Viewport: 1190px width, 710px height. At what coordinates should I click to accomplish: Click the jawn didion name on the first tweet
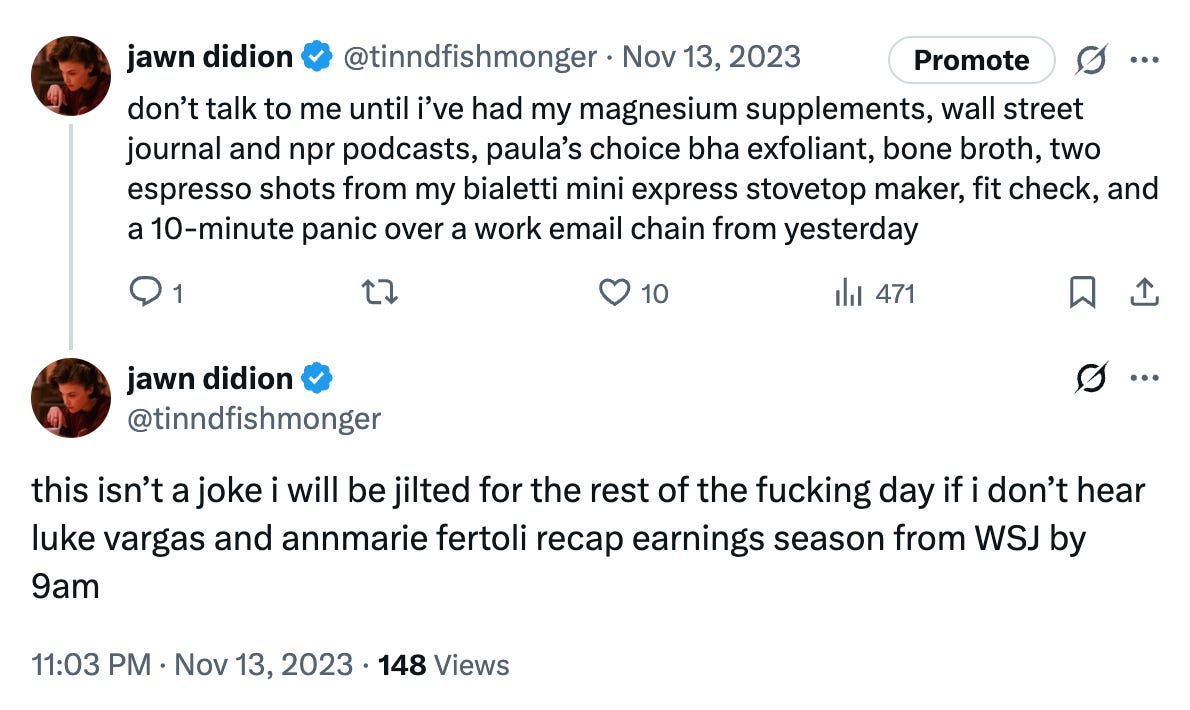point(210,58)
